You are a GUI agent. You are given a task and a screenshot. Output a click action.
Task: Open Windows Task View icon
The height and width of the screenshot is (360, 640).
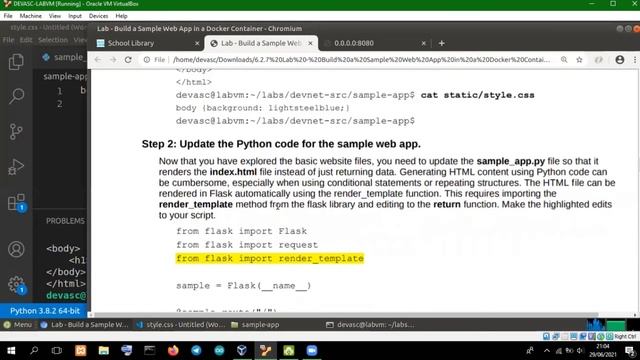[x=57, y=350]
